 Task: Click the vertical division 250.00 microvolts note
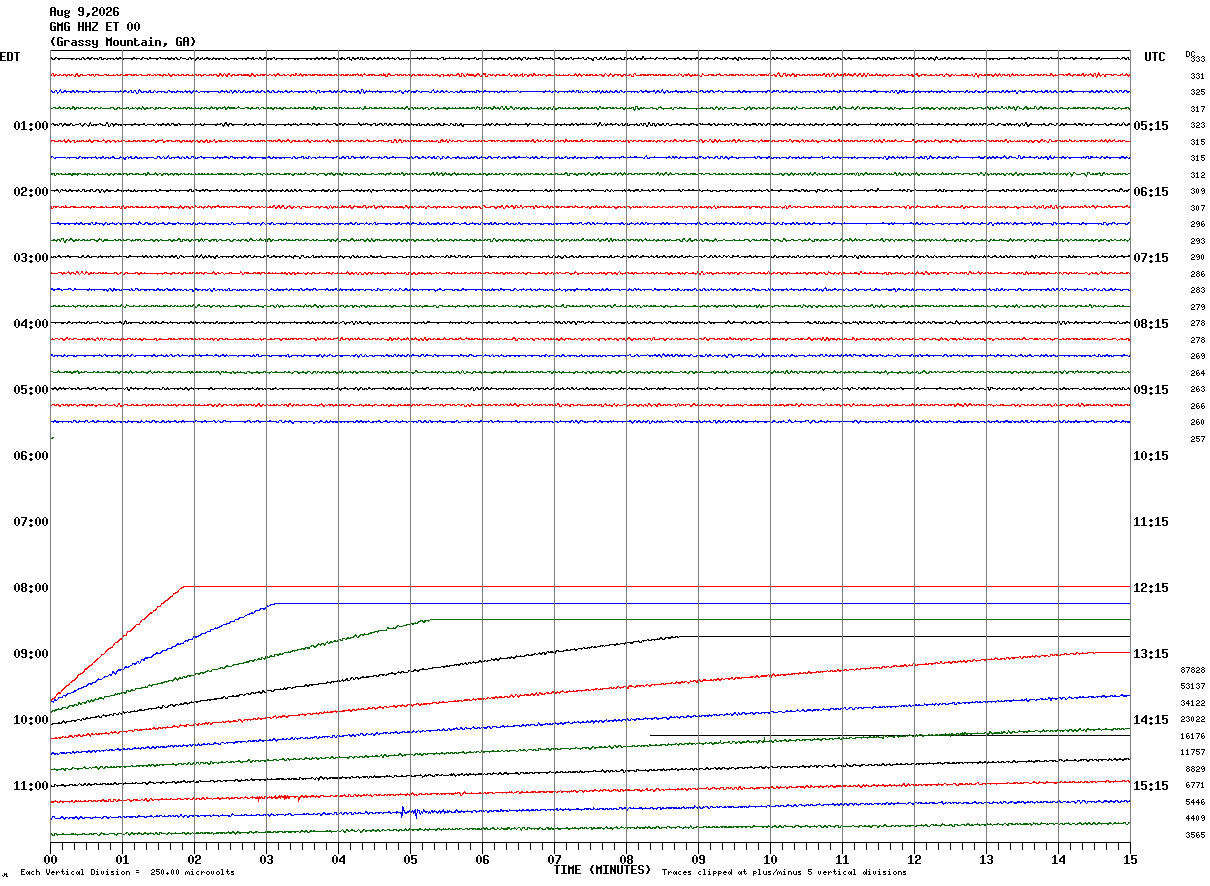coord(127,873)
